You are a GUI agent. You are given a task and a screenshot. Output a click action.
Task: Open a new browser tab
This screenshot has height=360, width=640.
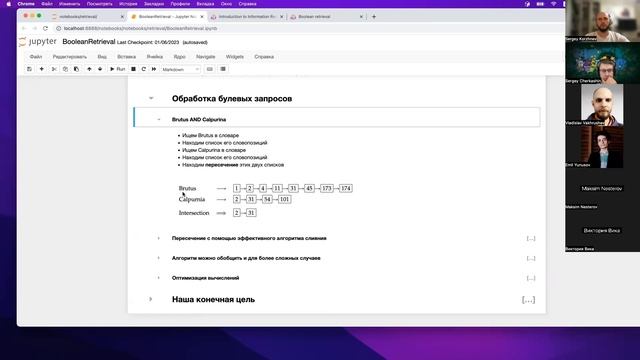click(374, 17)
